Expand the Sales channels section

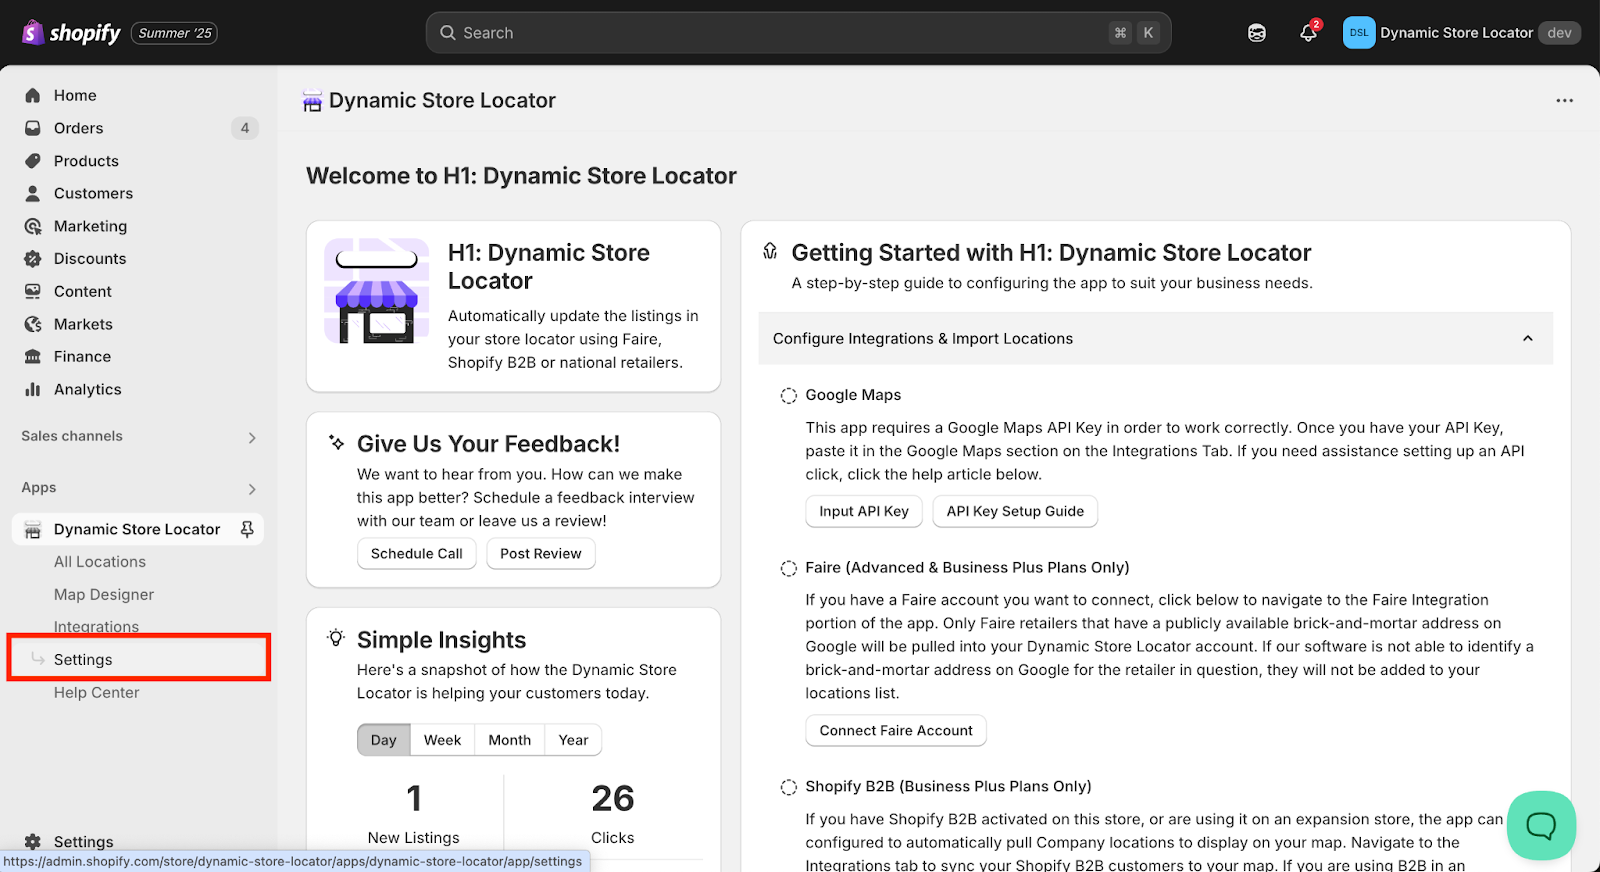[252, 437]
